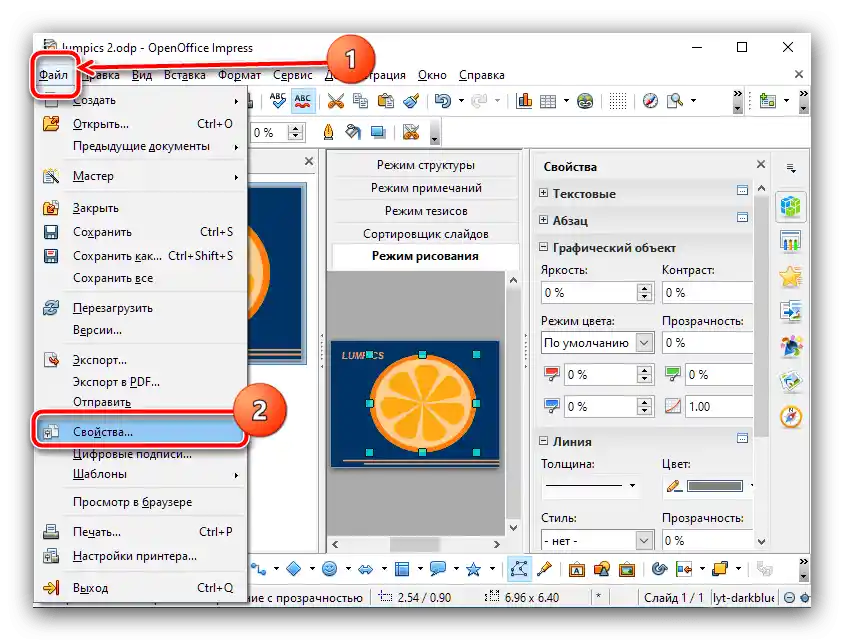Click the Hyperlink globe icon

point(585,101)
